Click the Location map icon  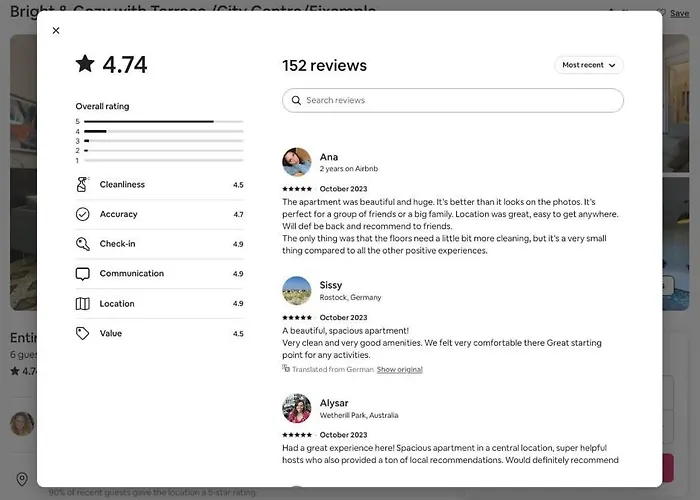[83, 304]
